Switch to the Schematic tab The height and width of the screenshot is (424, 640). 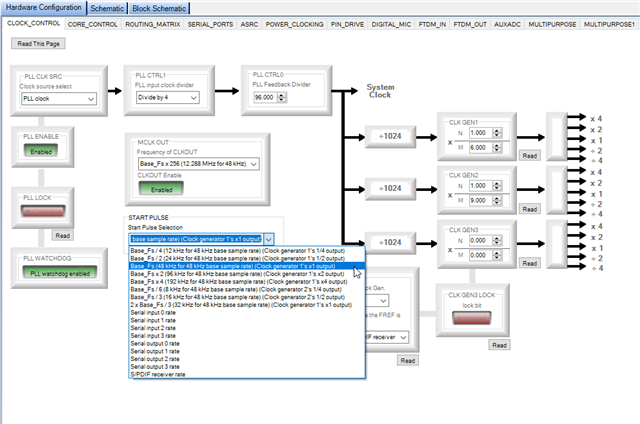pos(107,8)
